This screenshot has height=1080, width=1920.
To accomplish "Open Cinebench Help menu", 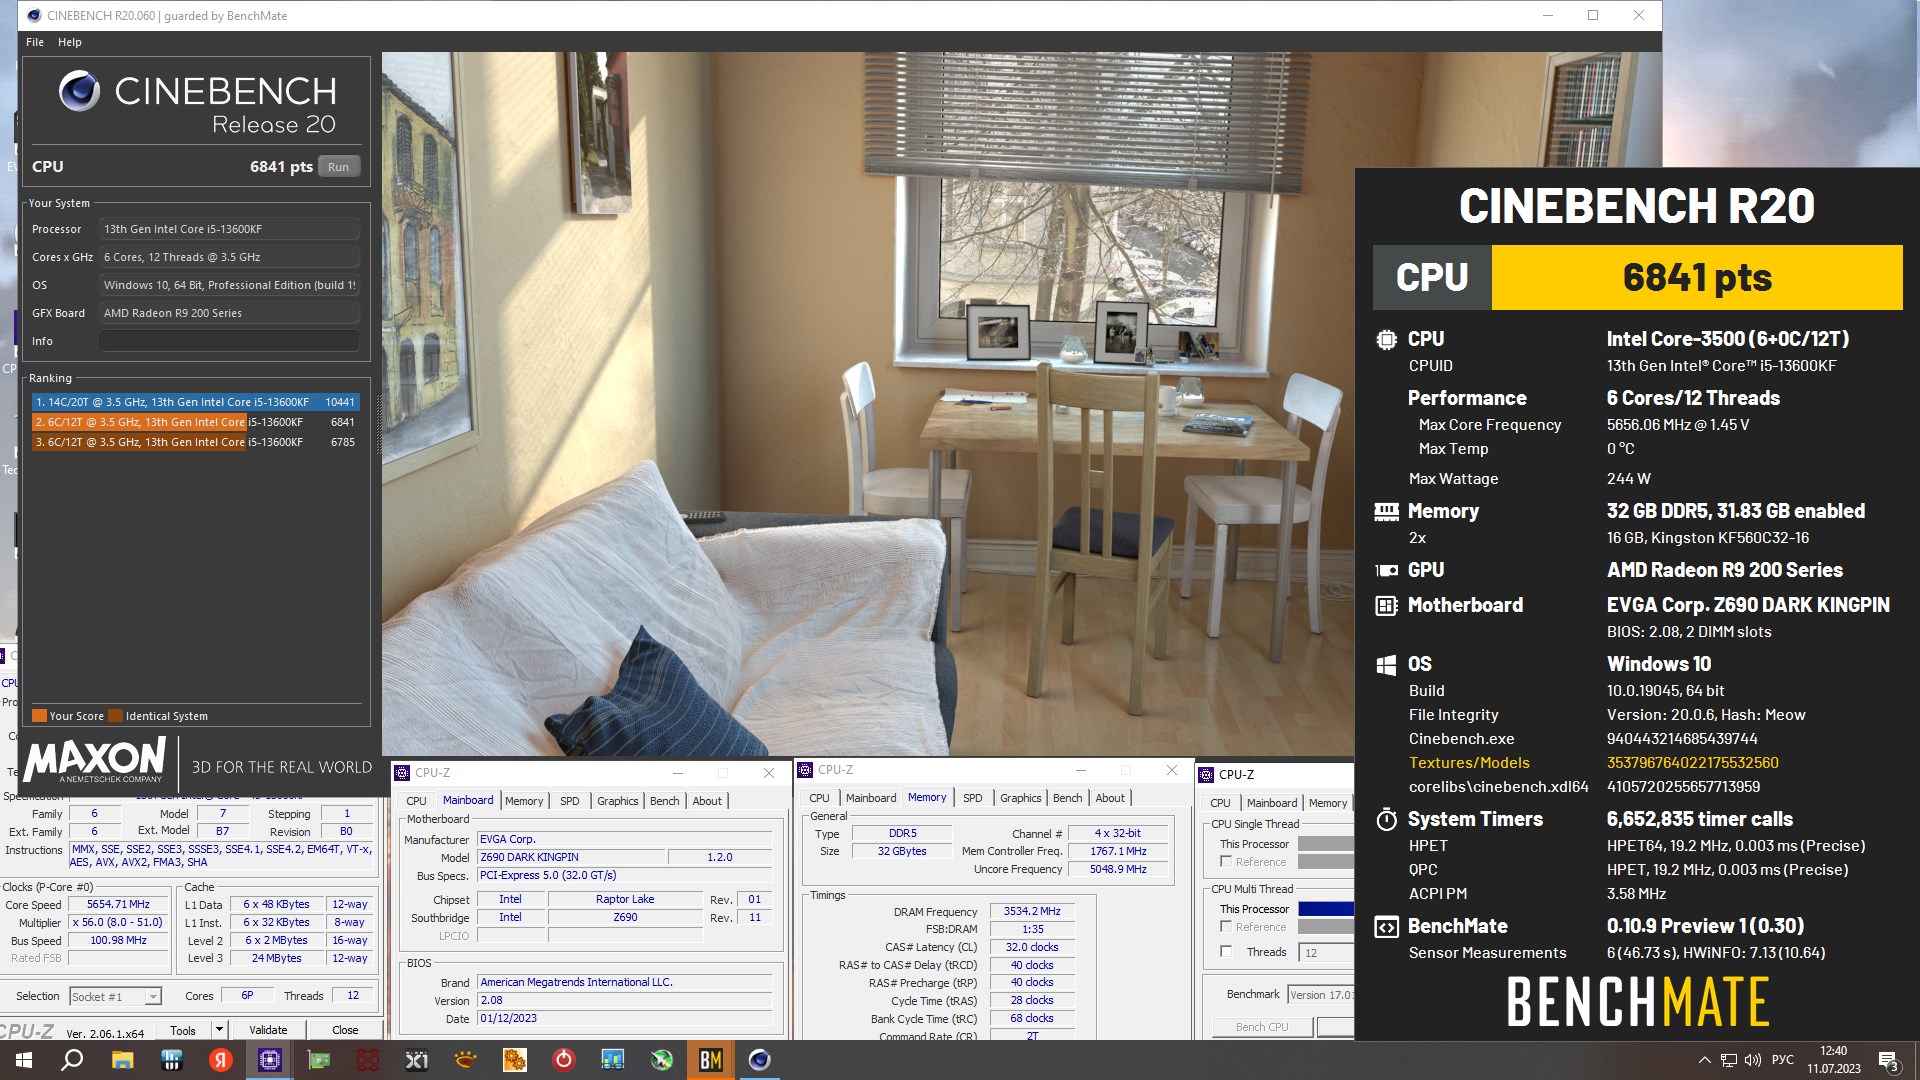I will click(70, 42).
